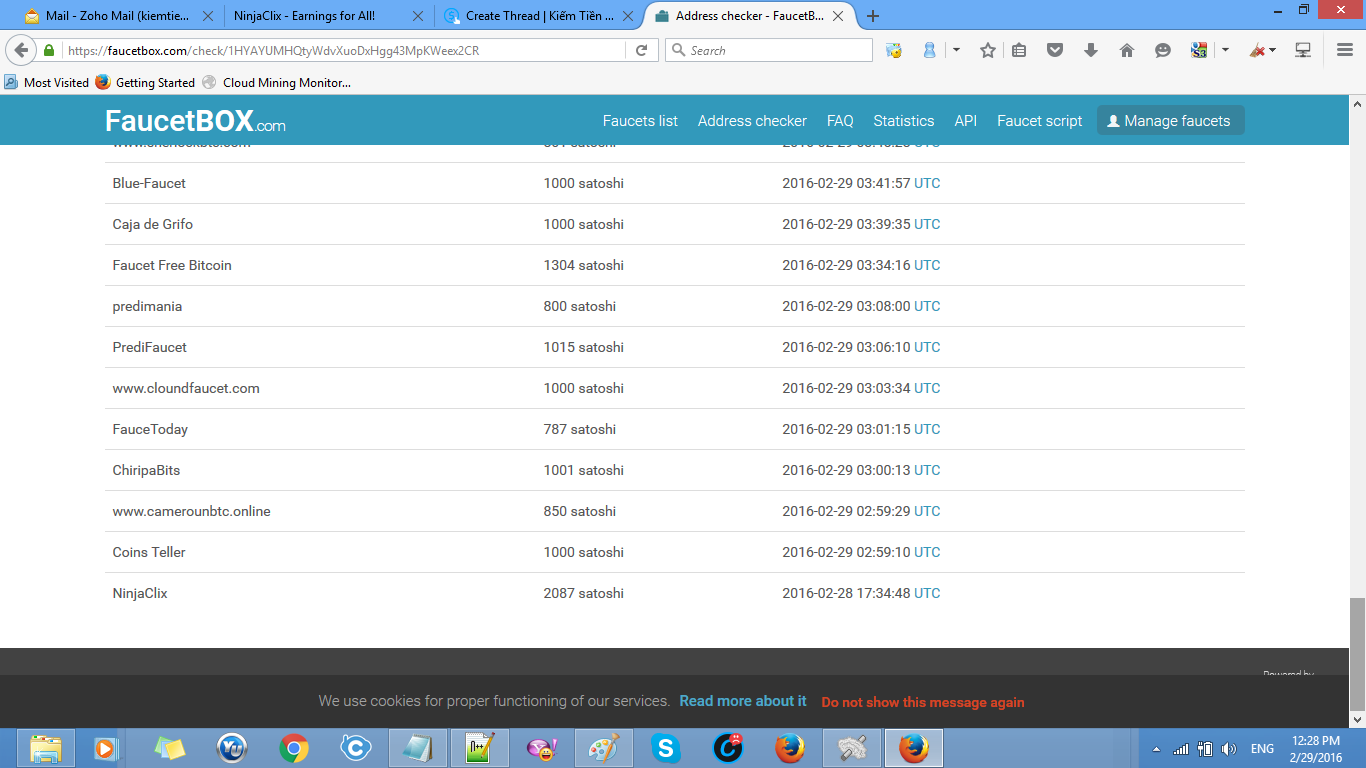Screen dimensions: 1366x768
Task: Click the UTC link in NinjaClix row
Action: pyautogui.click(x=927, y=593)
